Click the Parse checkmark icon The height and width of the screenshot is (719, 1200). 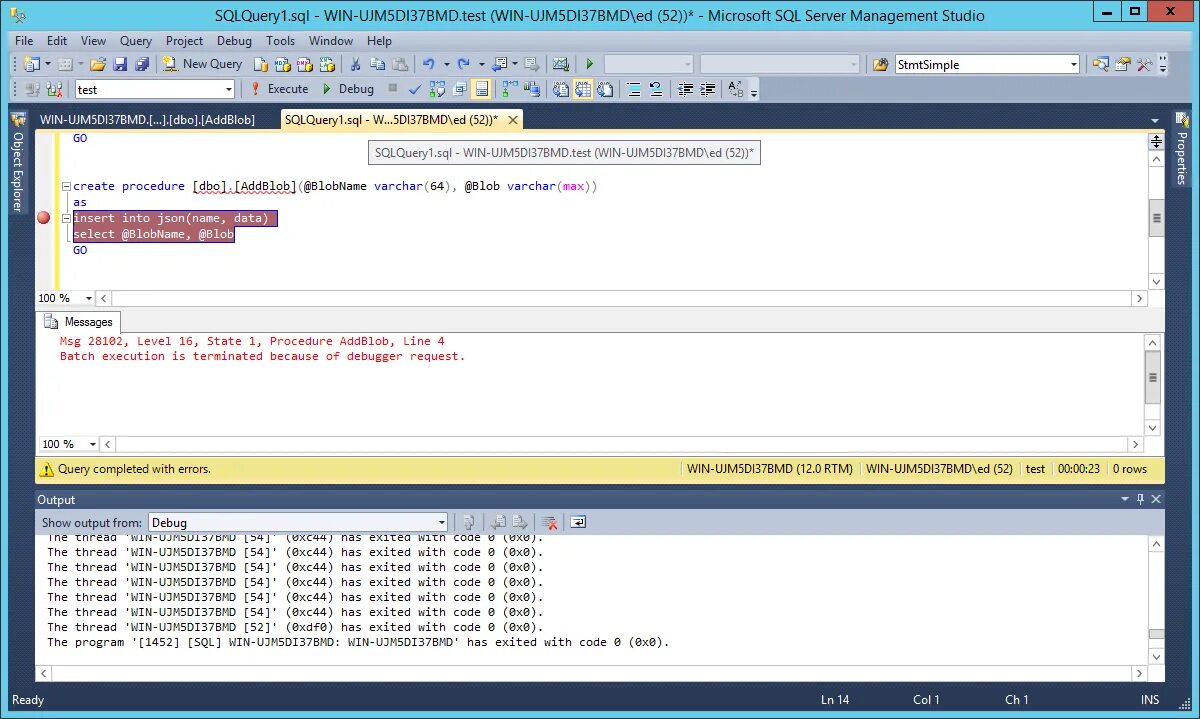pos(414,89)
